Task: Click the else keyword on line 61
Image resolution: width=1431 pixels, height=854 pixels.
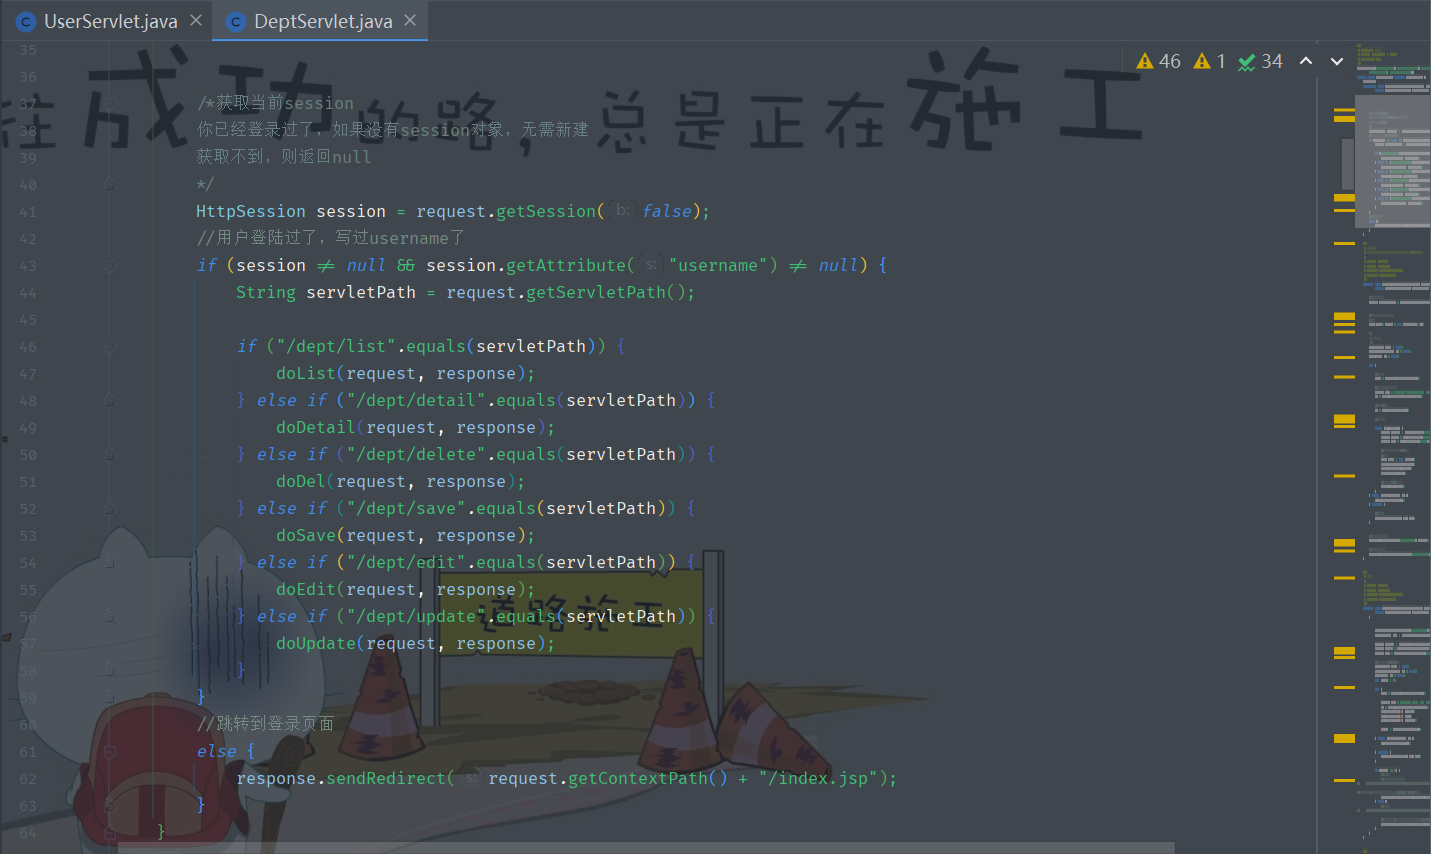Action: pos(216,751)
